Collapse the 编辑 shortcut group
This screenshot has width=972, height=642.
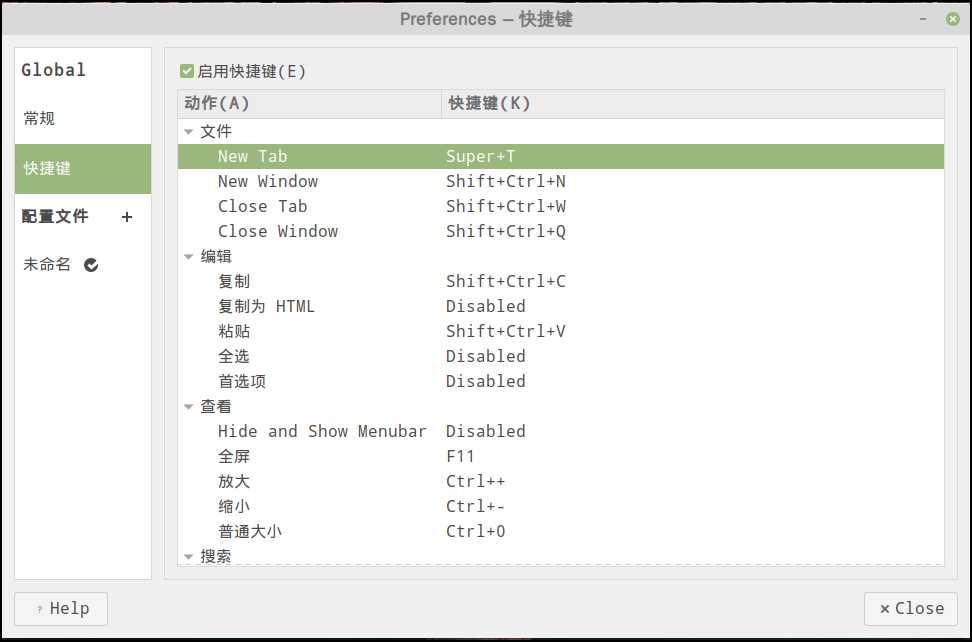click(x=188, y=257)
